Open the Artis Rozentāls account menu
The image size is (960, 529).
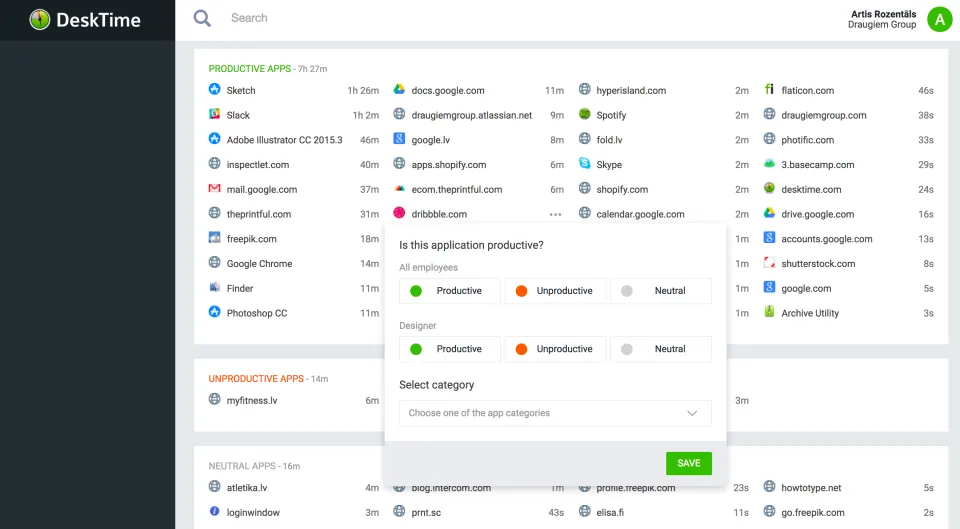click(882, 19)
